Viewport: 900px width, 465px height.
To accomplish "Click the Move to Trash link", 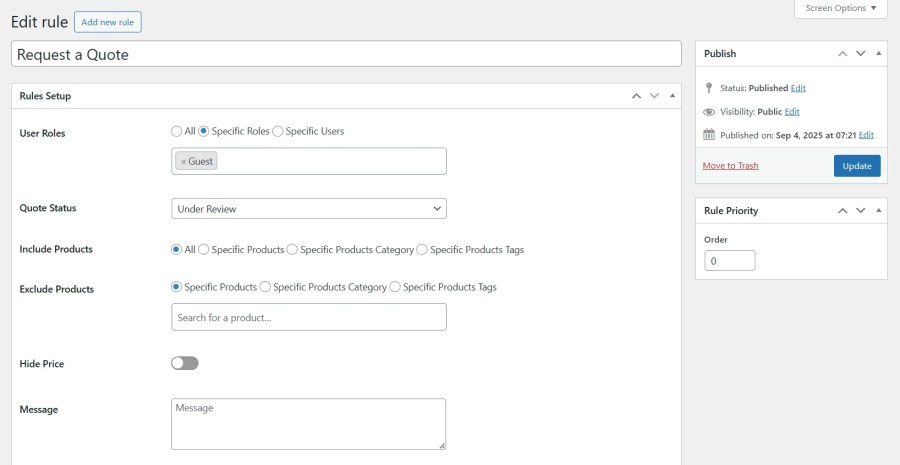I will tap(731, 165).
